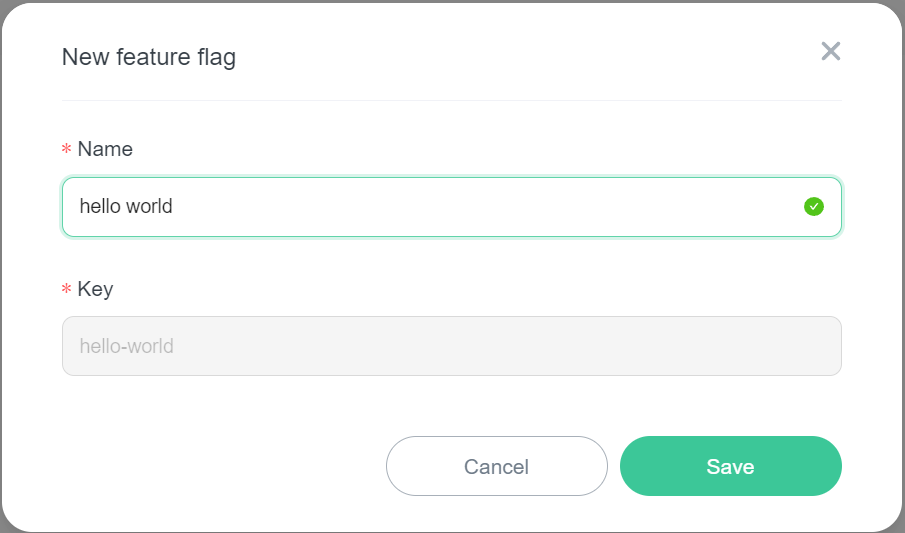Image resolution: width=905 pixels, height=533 pixels.
Task: Click empty space inside the Name textbox
Action: click(x=480, y=207)
